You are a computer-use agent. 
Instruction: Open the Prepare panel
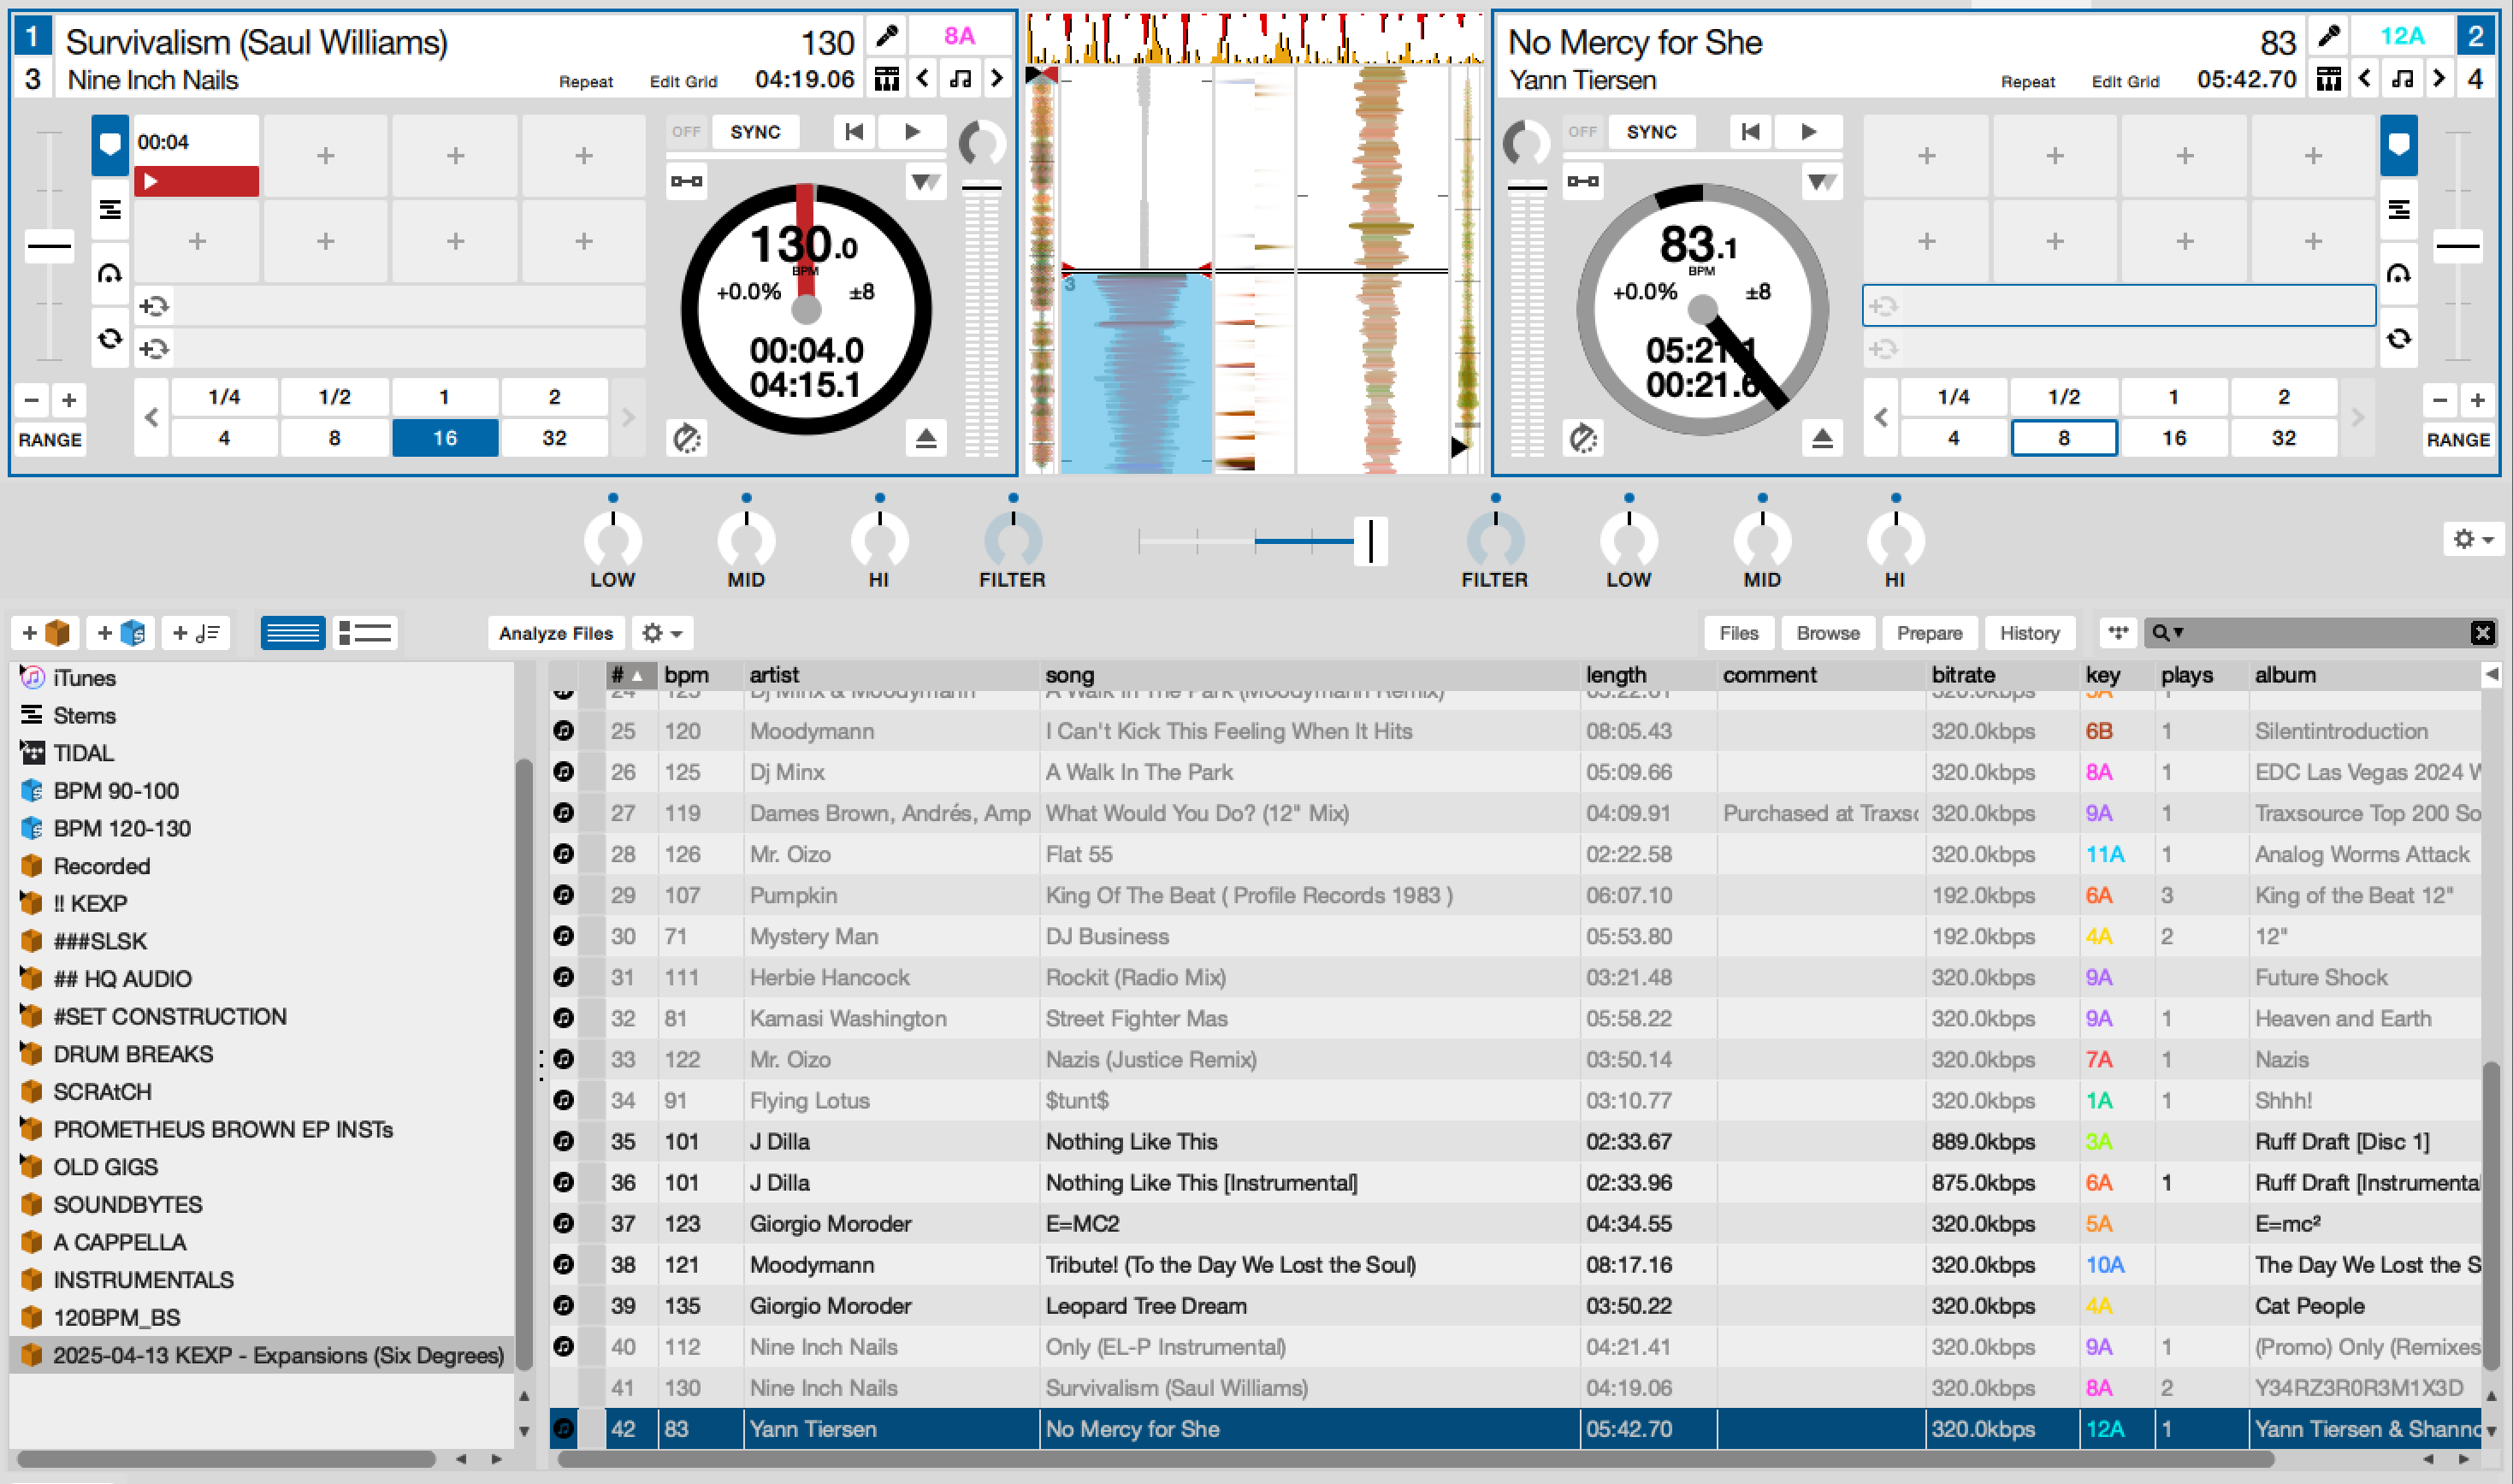(1929, 633)
